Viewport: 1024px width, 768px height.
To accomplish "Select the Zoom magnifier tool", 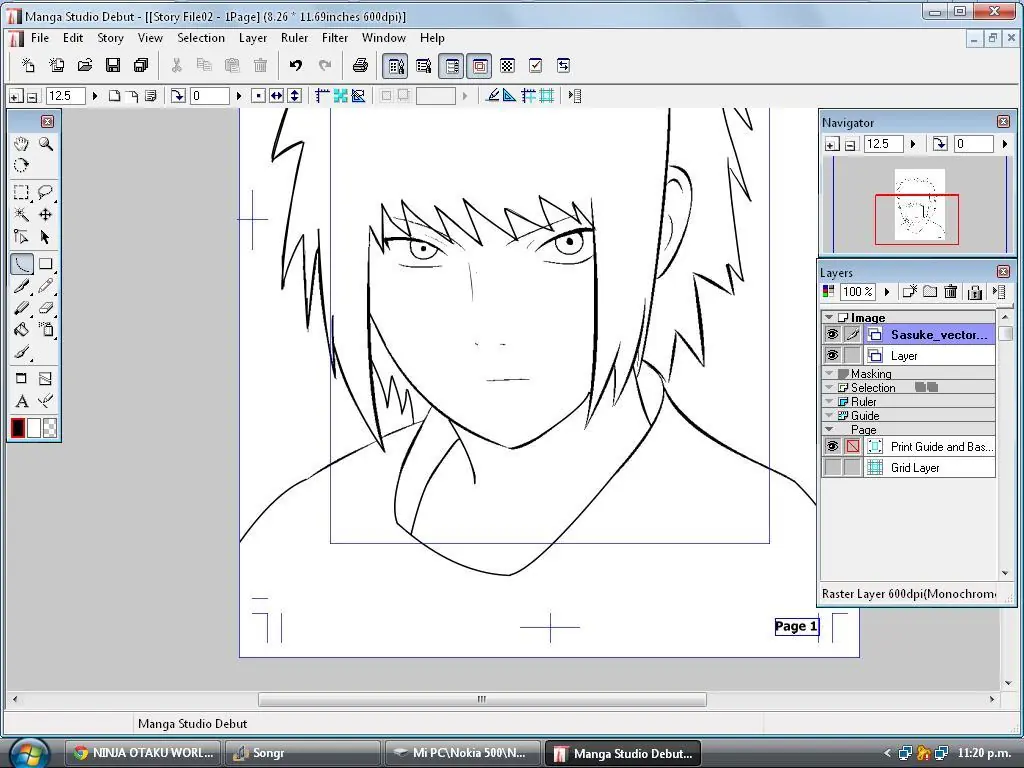I will [46, 144].
